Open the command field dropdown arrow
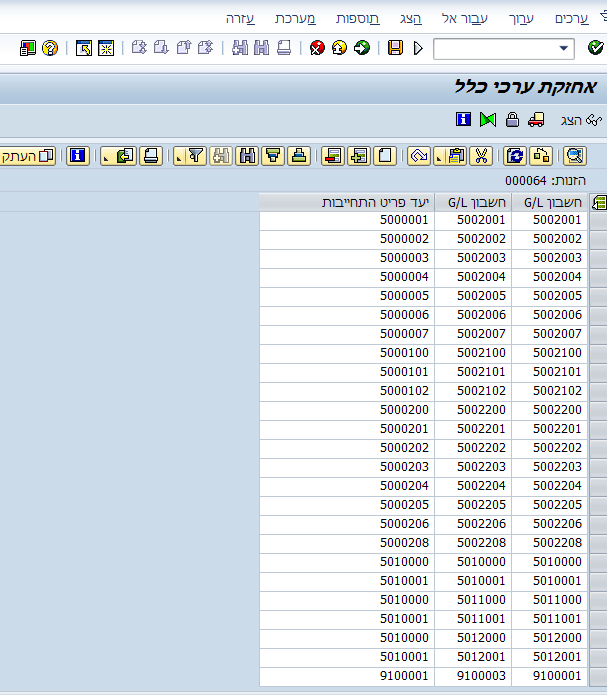This screenshot has height=695, width=607. click(x=564, y=48)
